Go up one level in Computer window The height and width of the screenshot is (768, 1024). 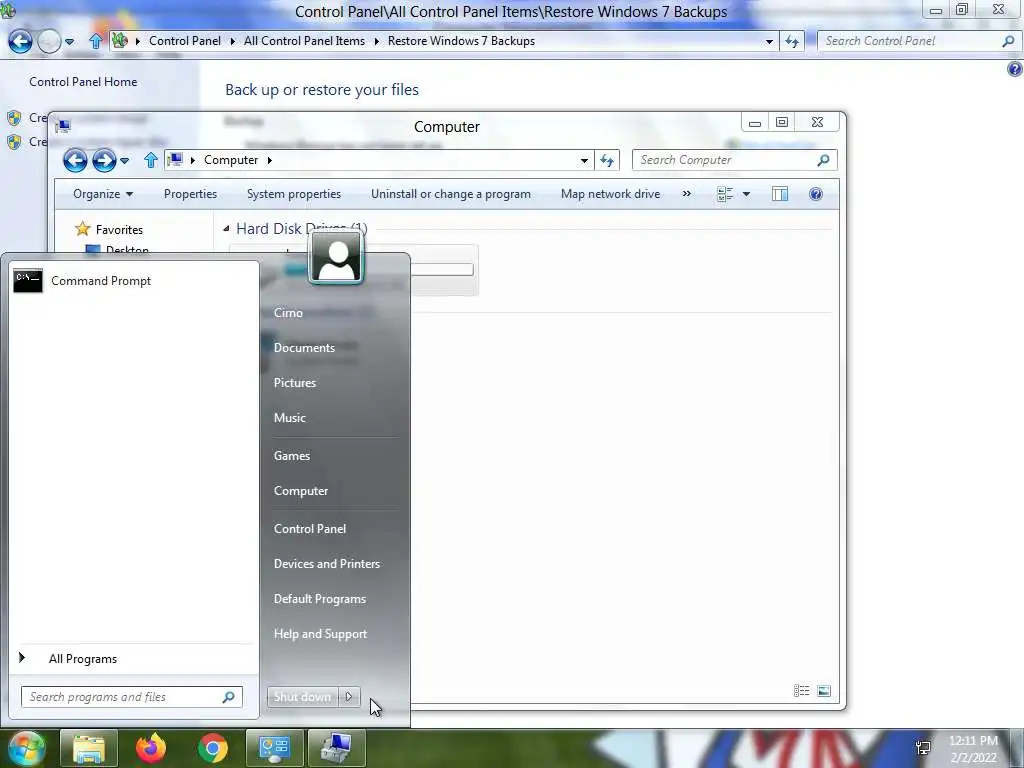click(x=151, y=160)
